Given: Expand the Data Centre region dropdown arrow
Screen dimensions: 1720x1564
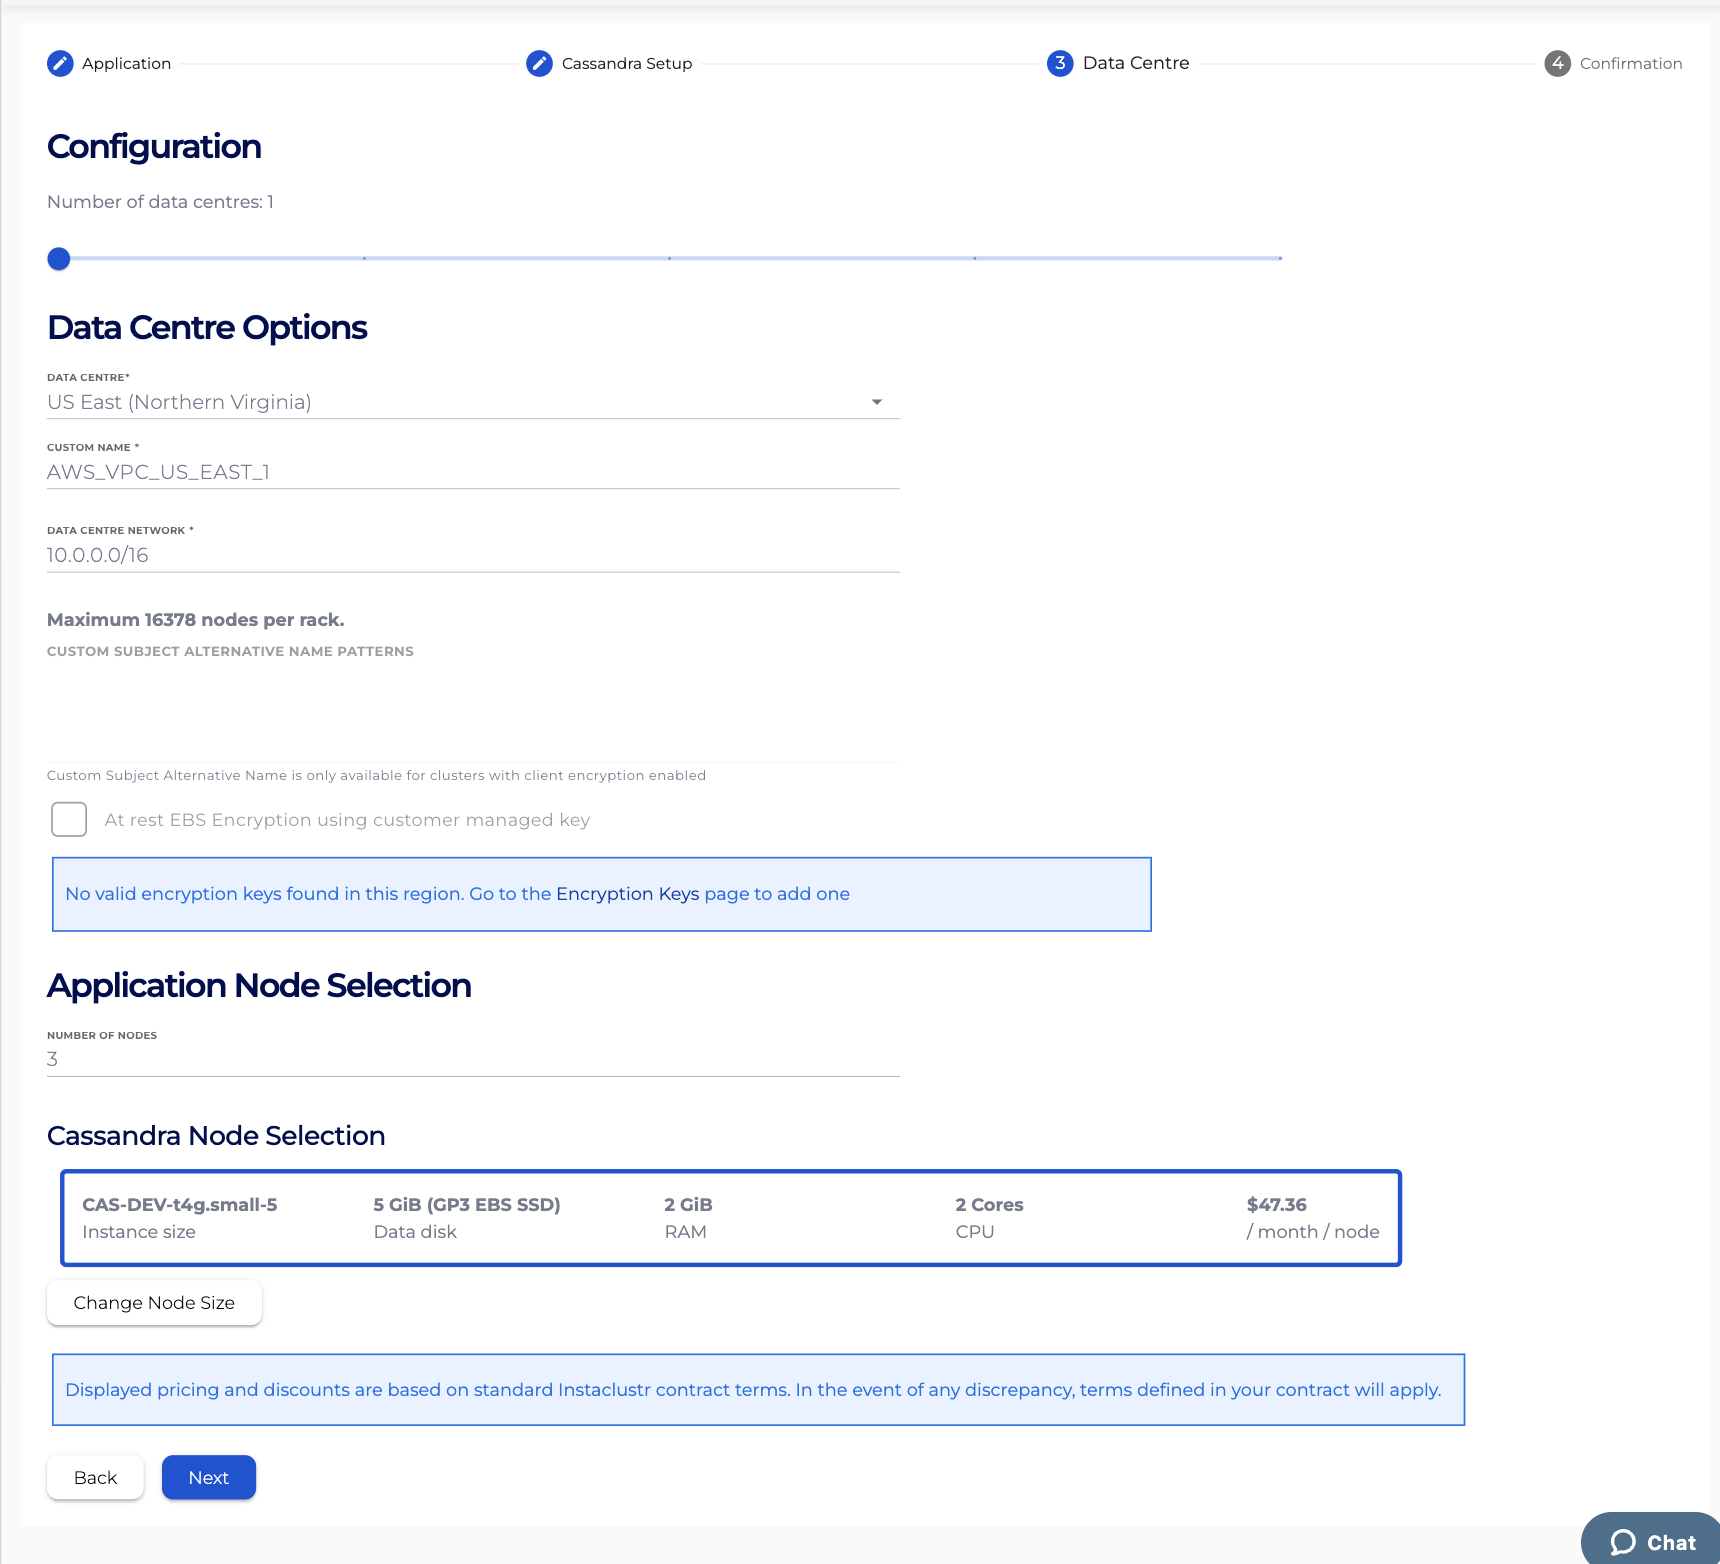Looking at the screenshot, I should [x=876, y=402].
